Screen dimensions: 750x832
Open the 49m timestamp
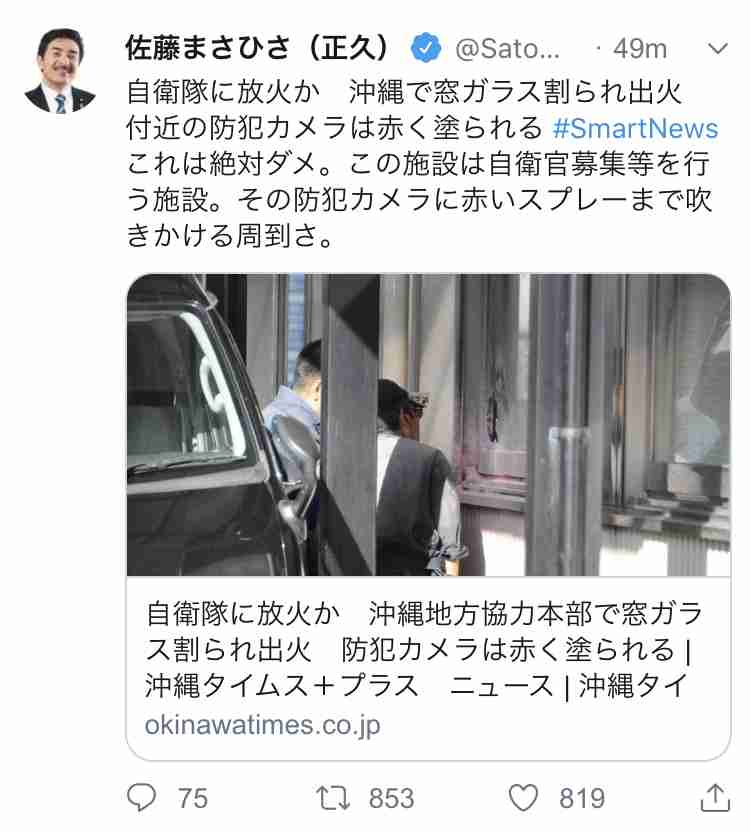[x=640, y=49]
